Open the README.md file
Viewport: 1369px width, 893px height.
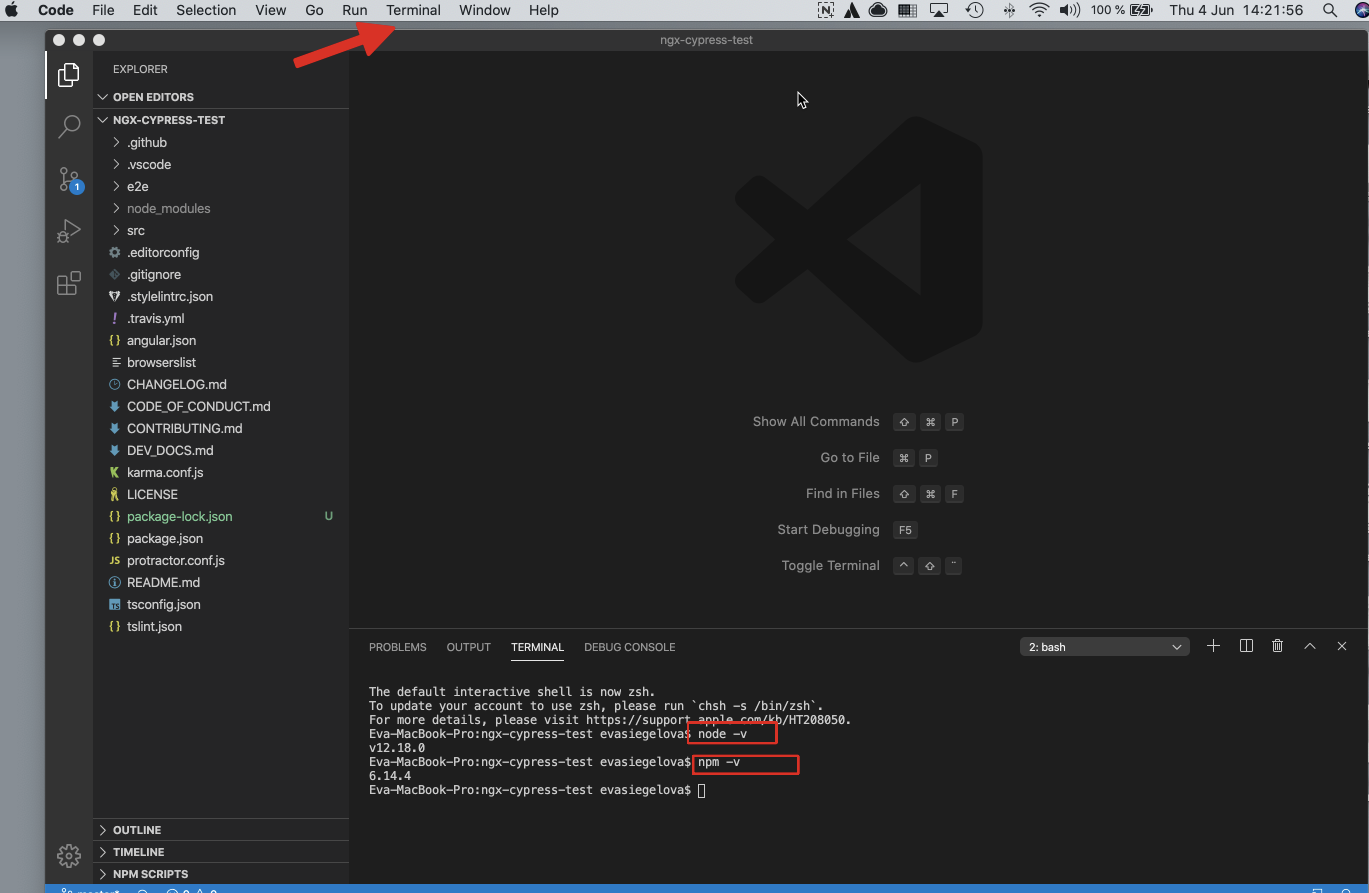163,582
